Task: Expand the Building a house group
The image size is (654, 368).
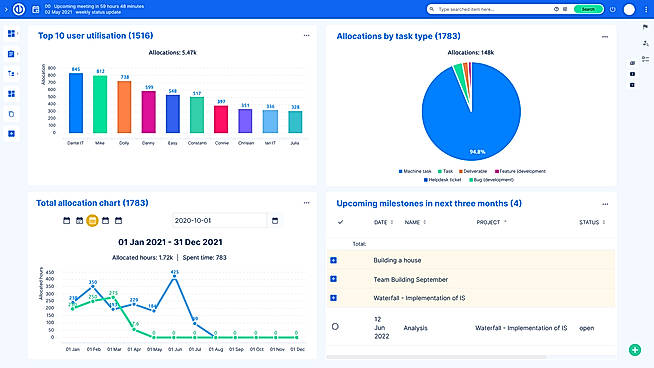Action: tap(333, 260)
